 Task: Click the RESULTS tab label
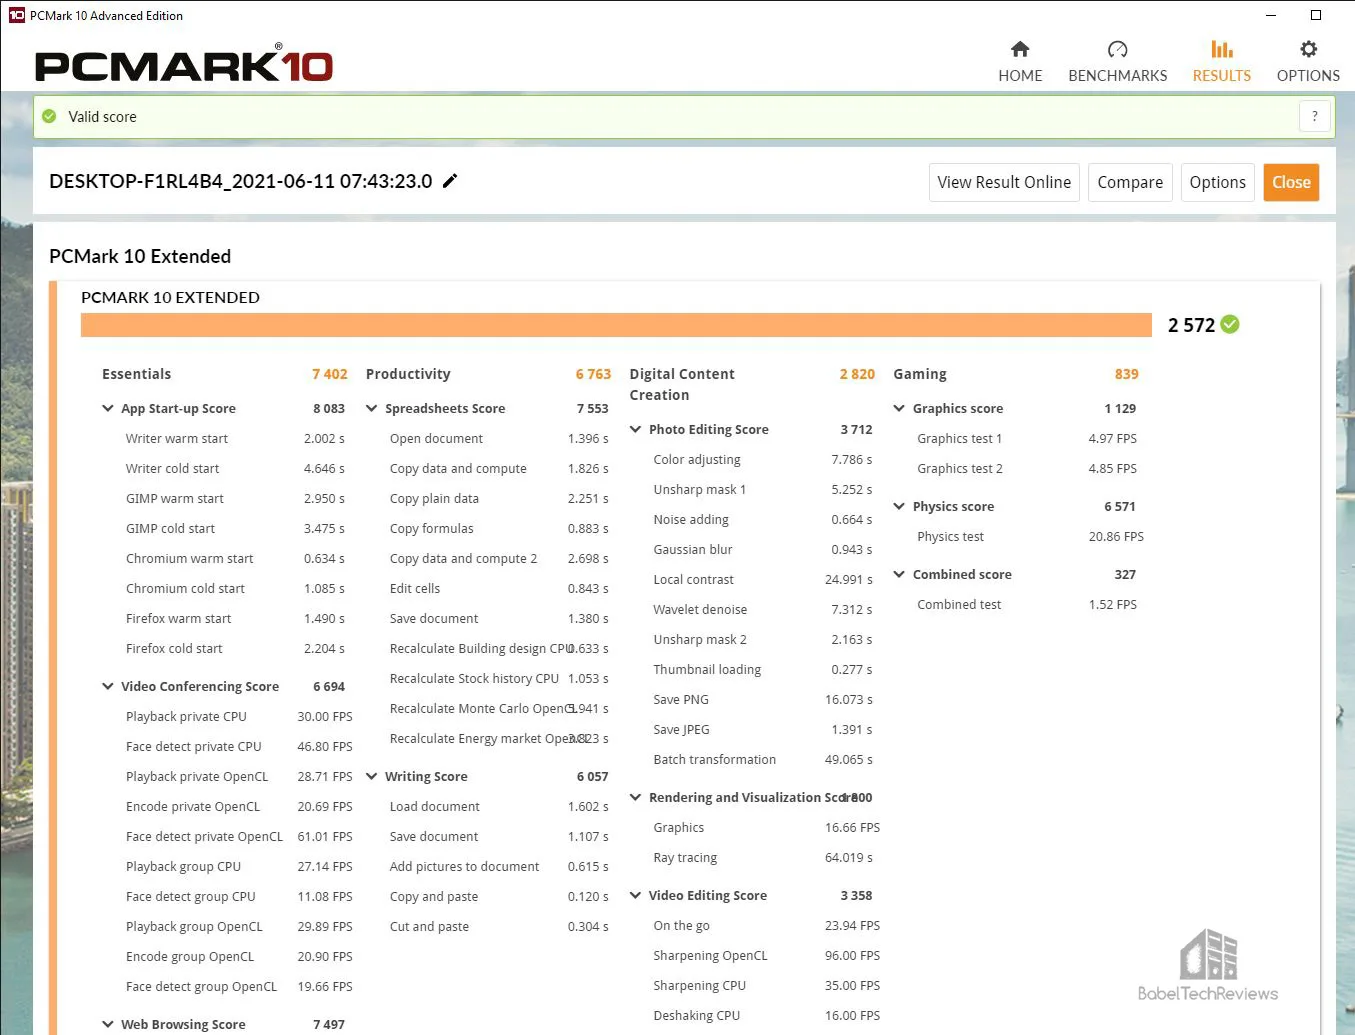[x=1221, y=76]
